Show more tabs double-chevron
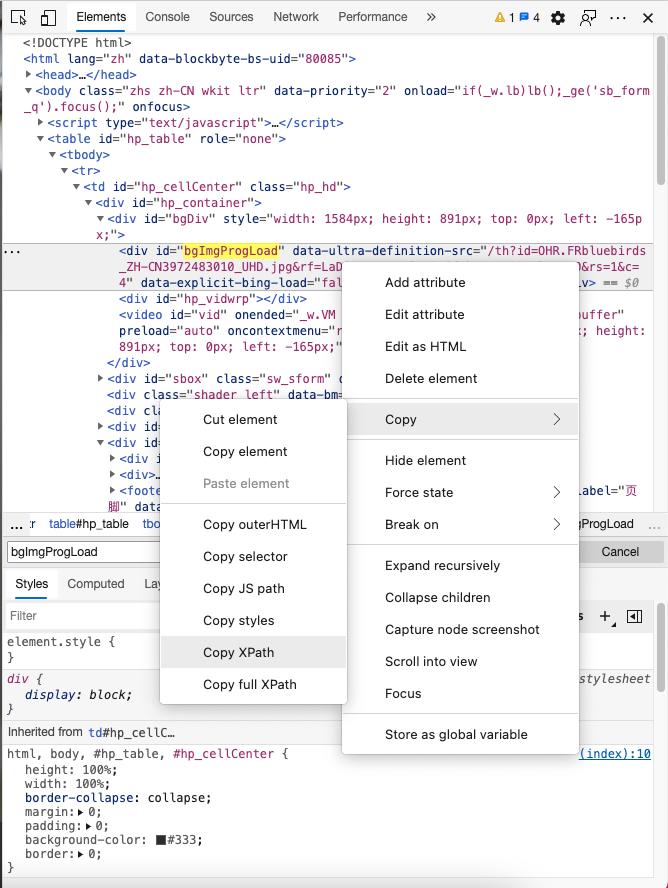668x888 pixels. click(431, 17)
